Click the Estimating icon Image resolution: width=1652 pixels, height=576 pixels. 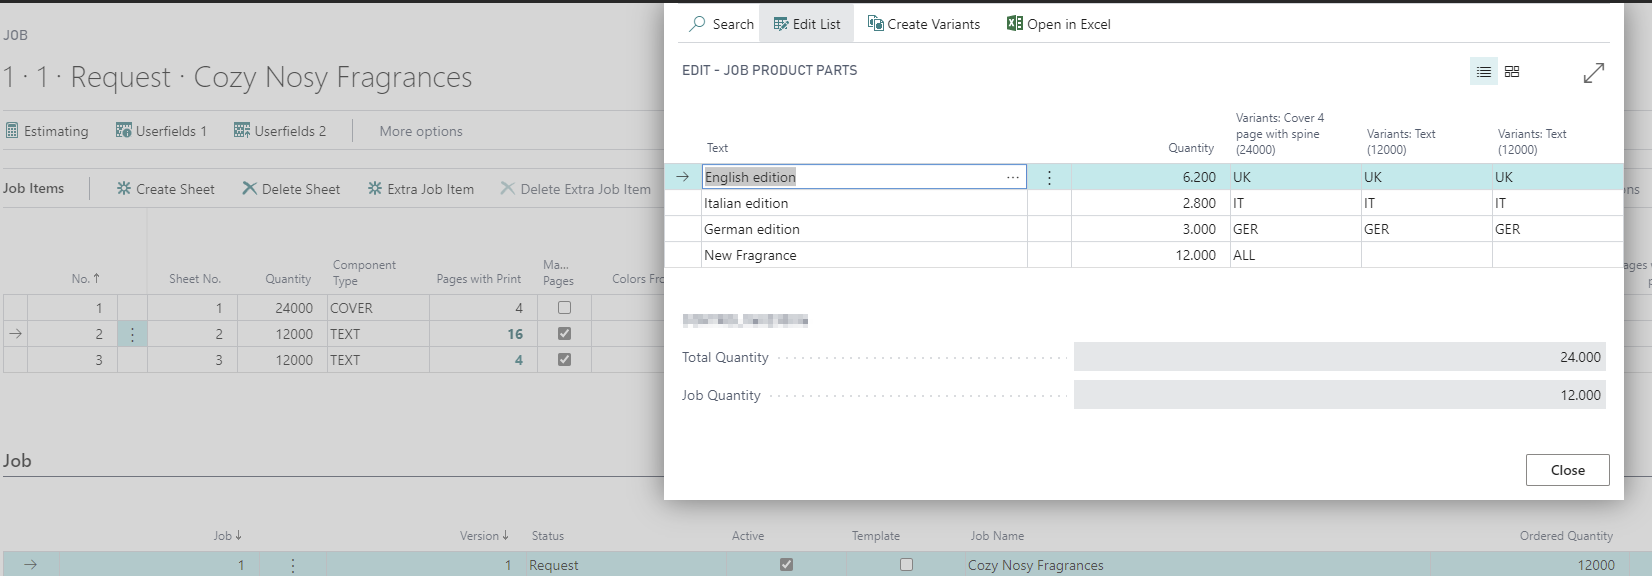(12, 130)
